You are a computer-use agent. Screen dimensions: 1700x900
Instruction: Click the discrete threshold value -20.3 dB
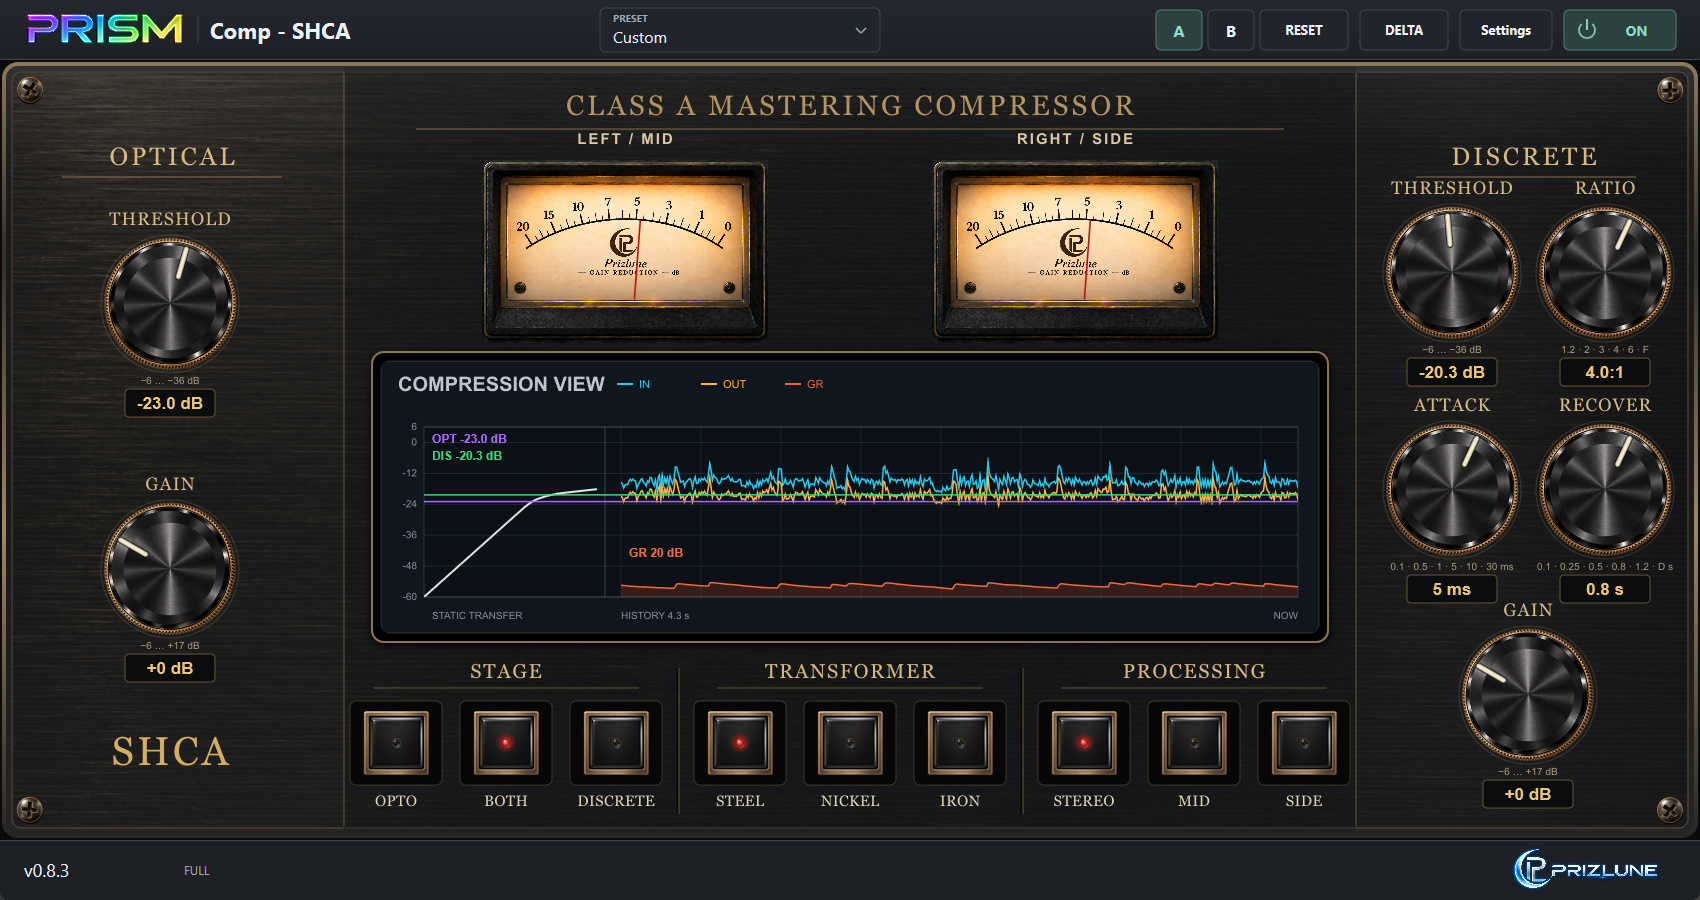click(x=1452, y=372)
